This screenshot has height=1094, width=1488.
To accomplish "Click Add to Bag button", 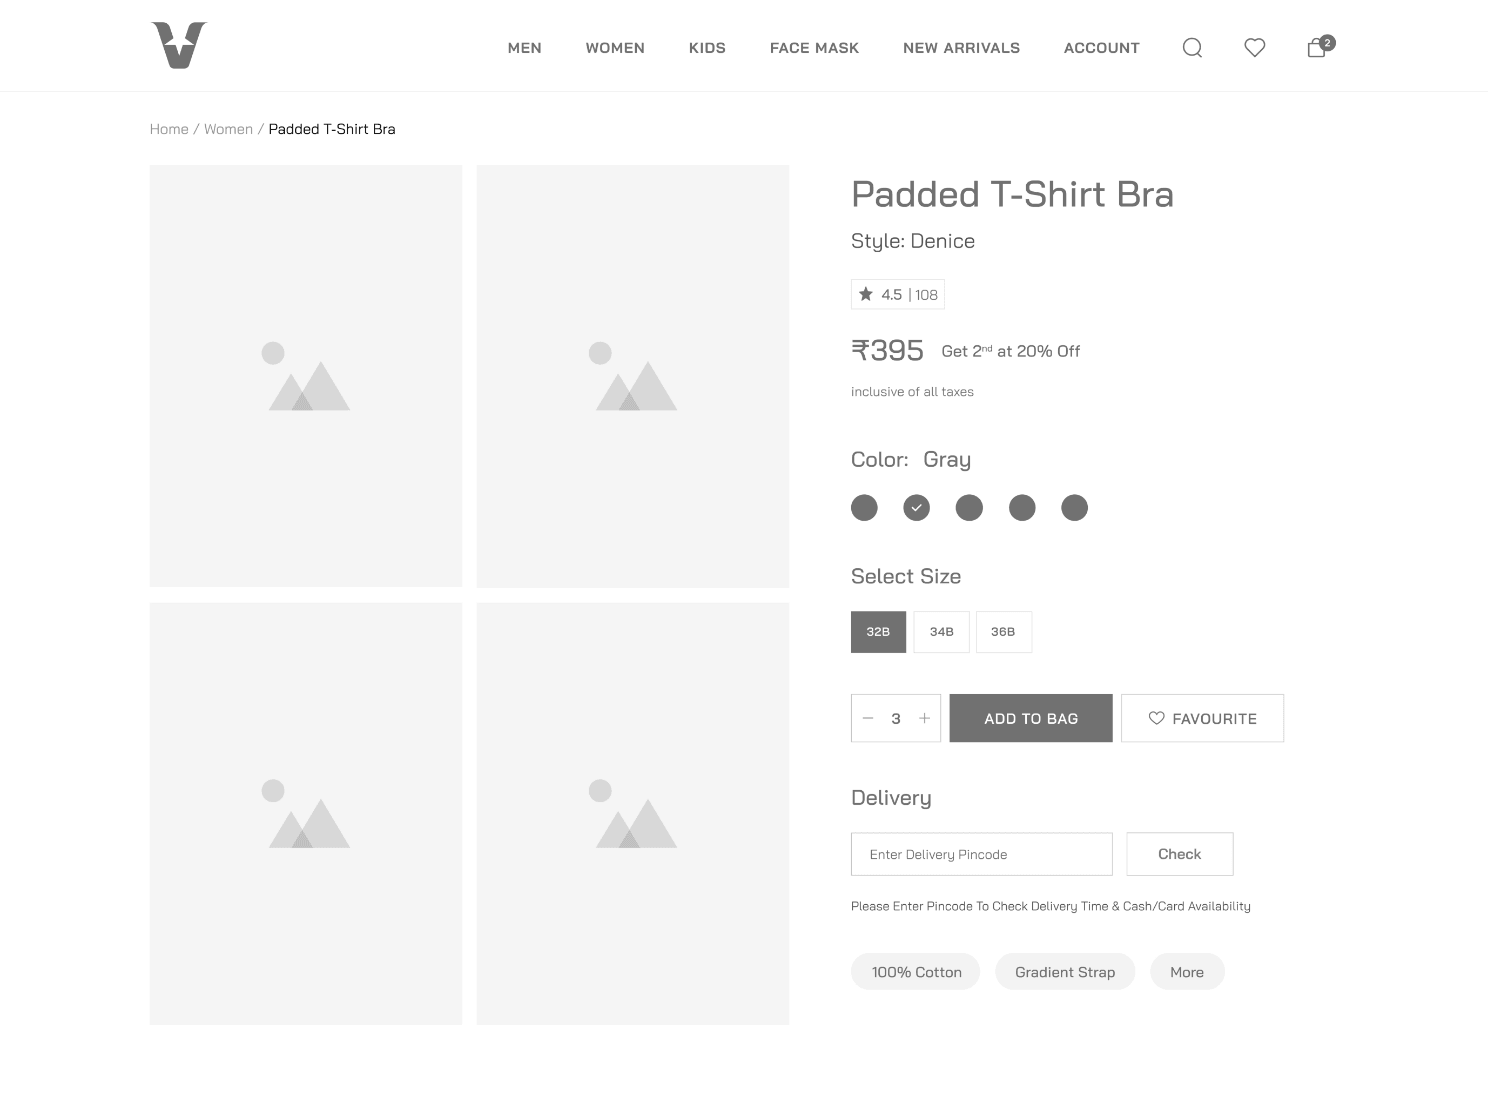I will point(1031,718).
